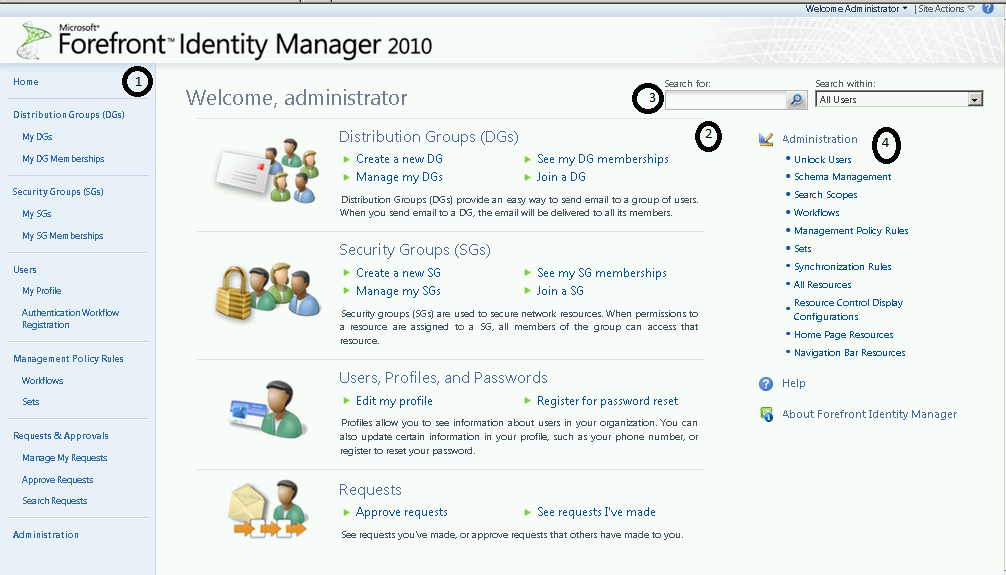
Task: Click the Security Groups padlock image
Action: click(268, 292)
